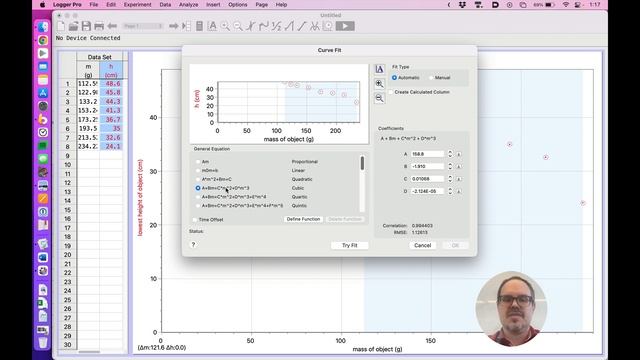
Task: Go to the next page with the right arrow
Action: click(x=173, y=26)
